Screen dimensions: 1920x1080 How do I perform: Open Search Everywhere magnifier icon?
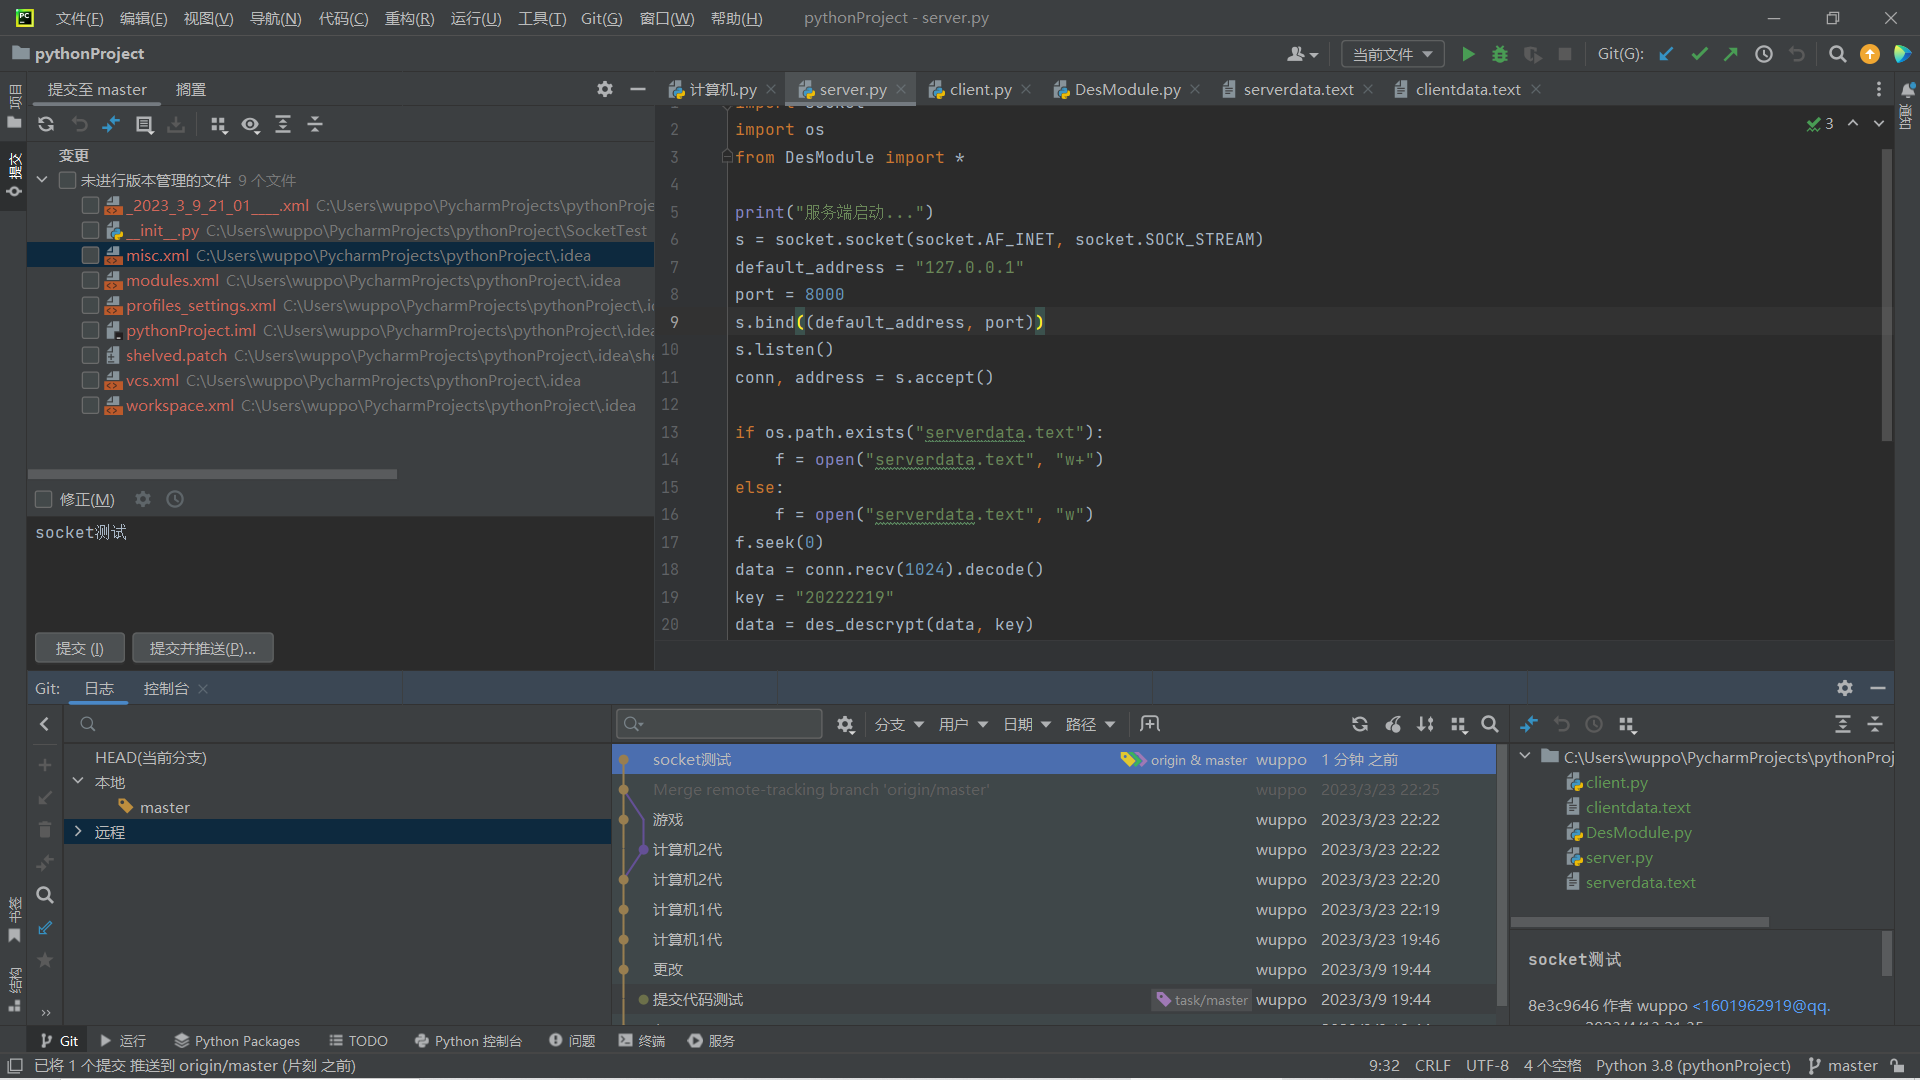click(x=1837, y=54)
